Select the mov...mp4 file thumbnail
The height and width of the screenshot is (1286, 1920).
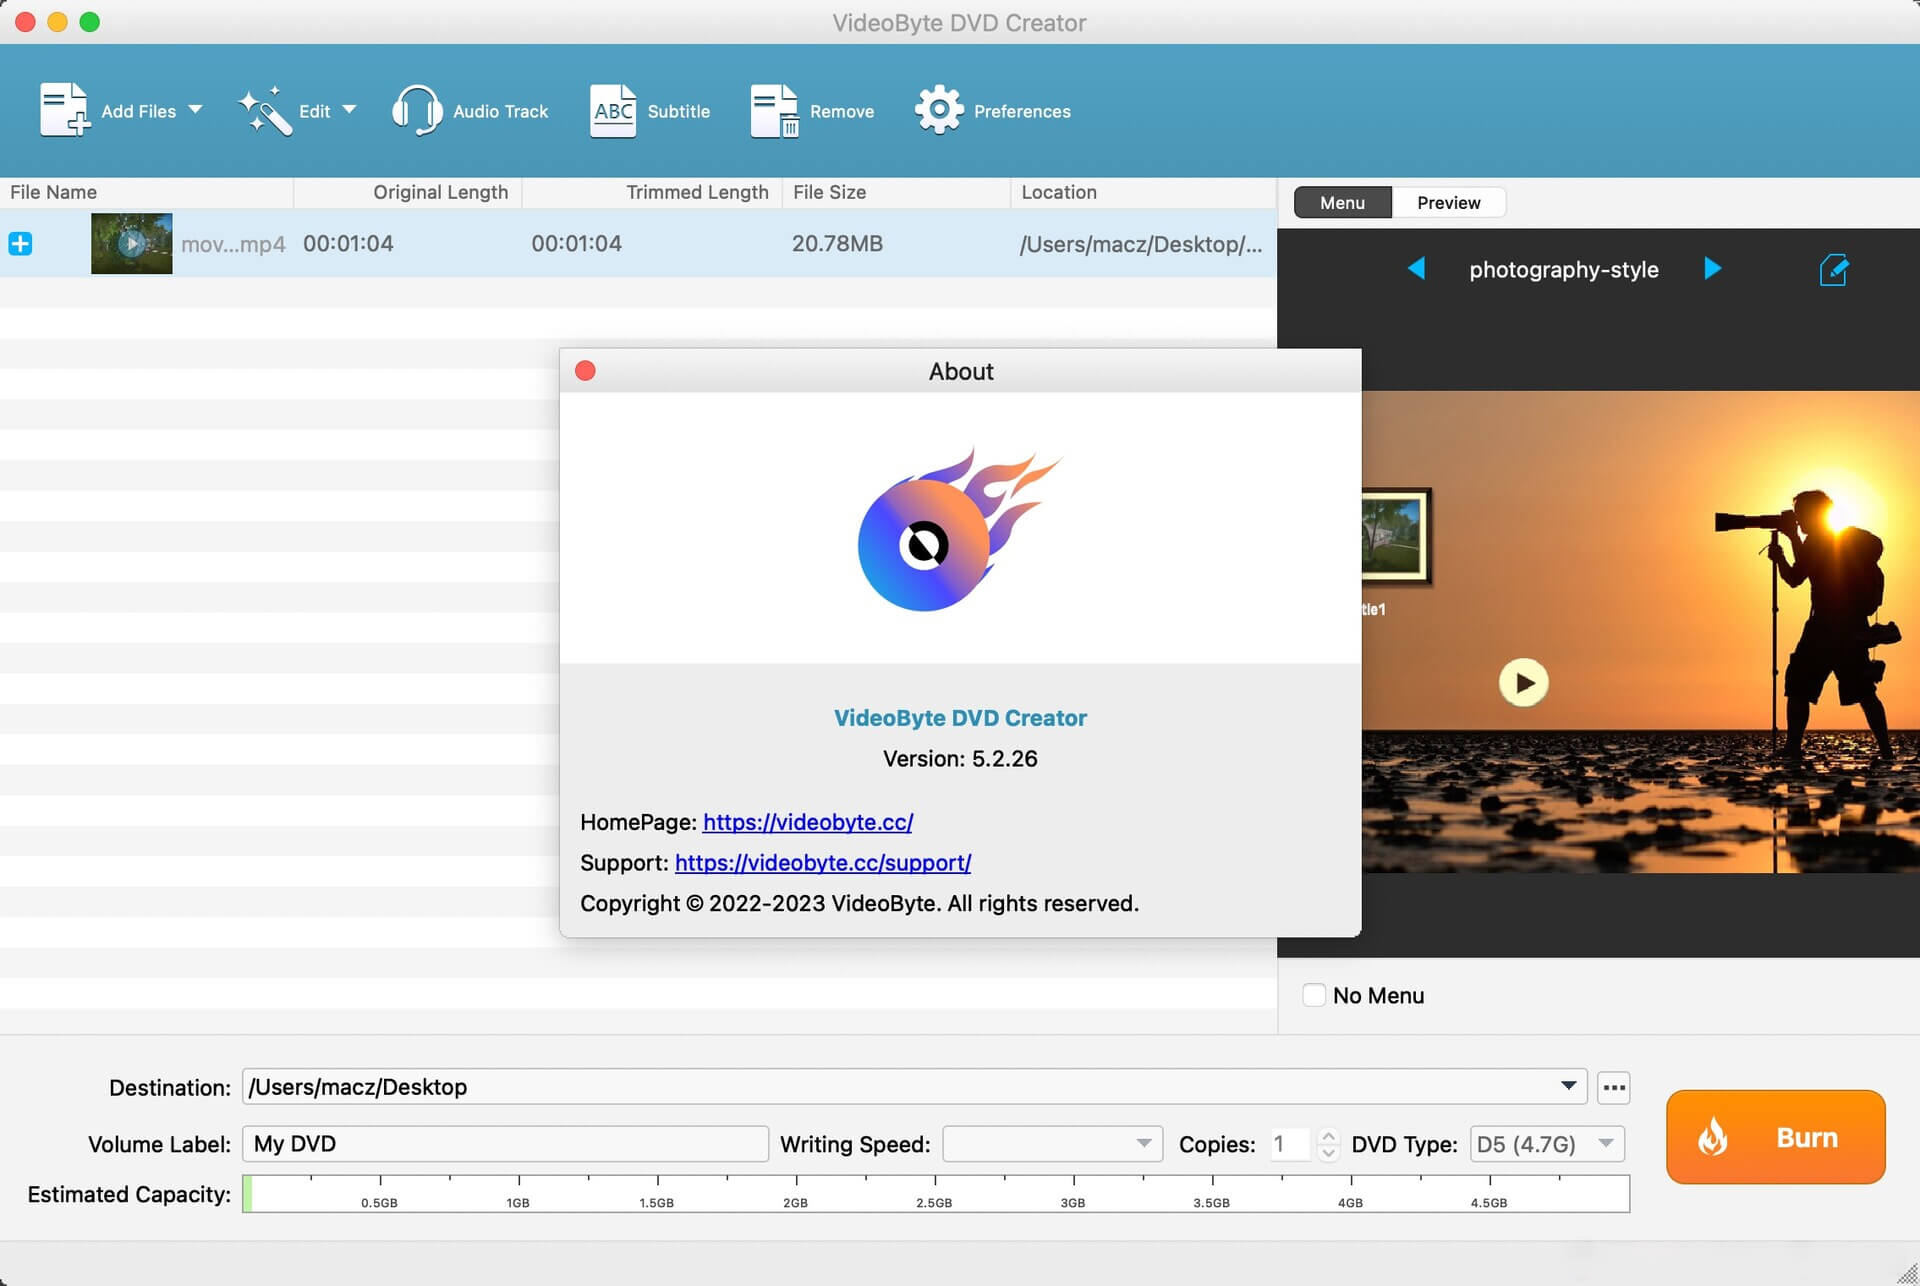(x=131, y=243)
